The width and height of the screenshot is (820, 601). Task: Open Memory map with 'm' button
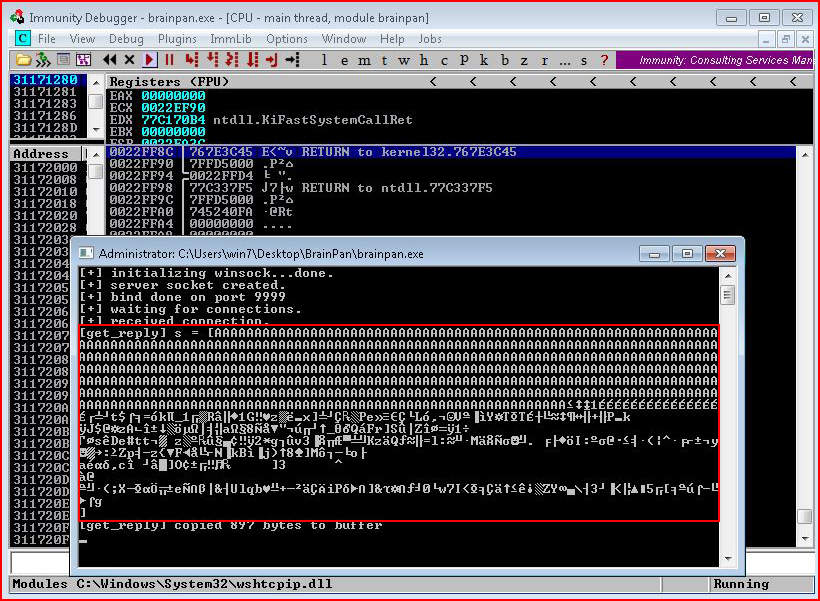365,60
